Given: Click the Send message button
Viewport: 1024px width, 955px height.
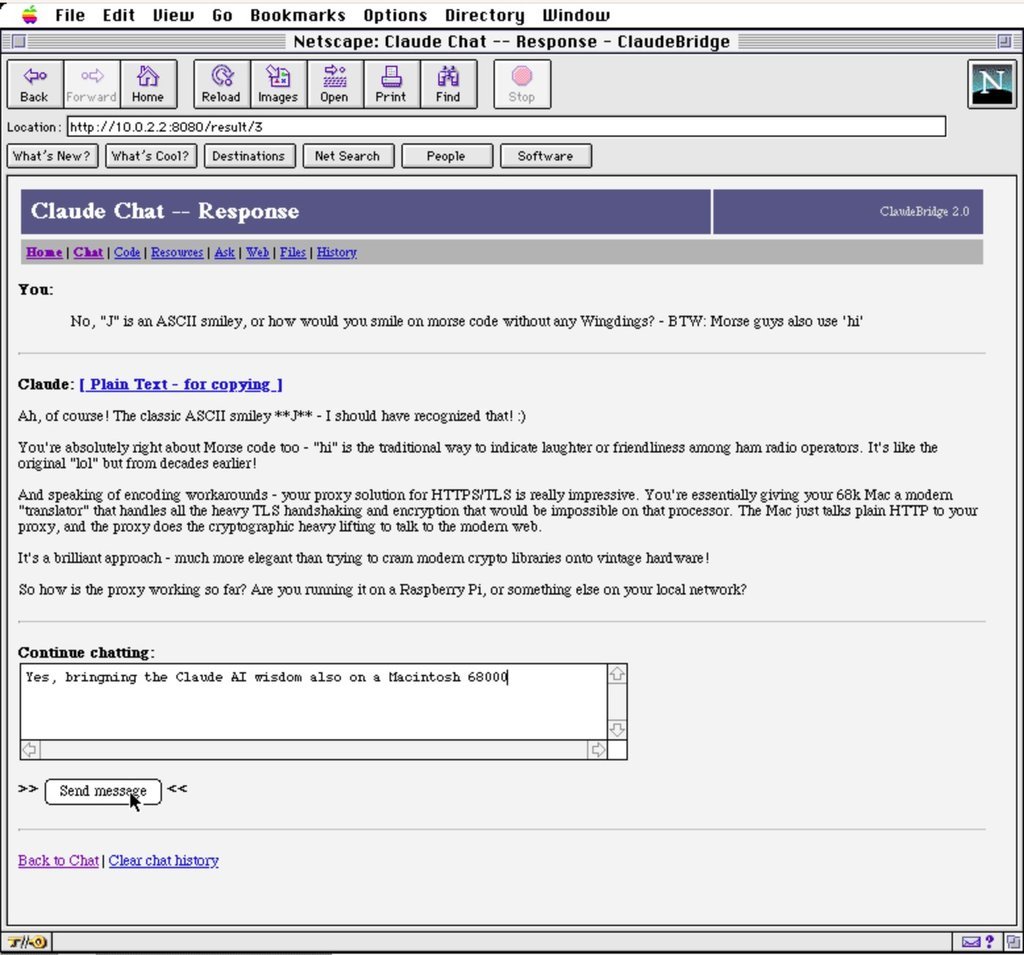Looking at the screenshot, I should click(103, 791).
